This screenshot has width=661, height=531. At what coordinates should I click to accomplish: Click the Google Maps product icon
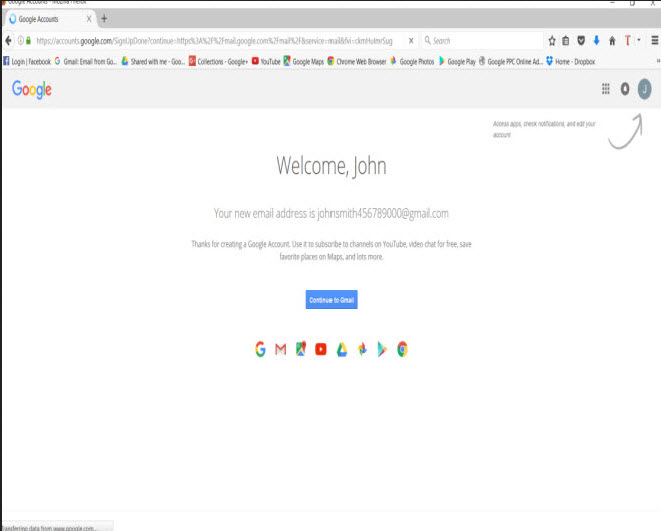301,349
